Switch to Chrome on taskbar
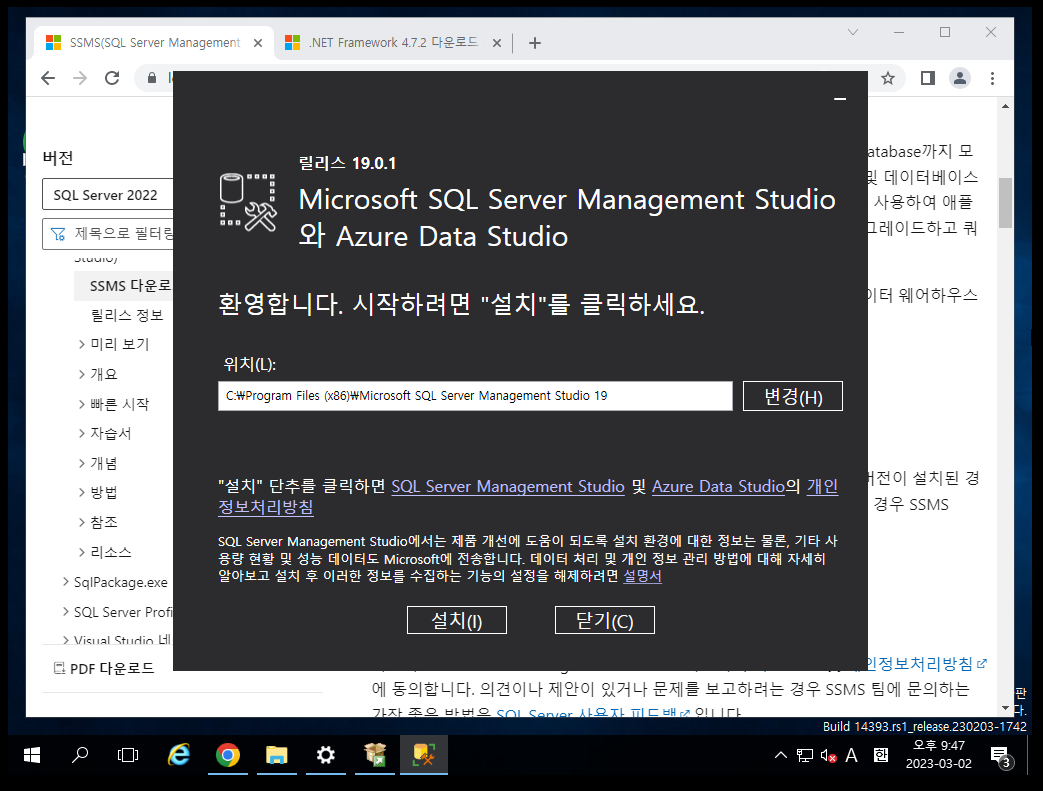Viewport: 1043px width, 791px height. coord(227,755)
